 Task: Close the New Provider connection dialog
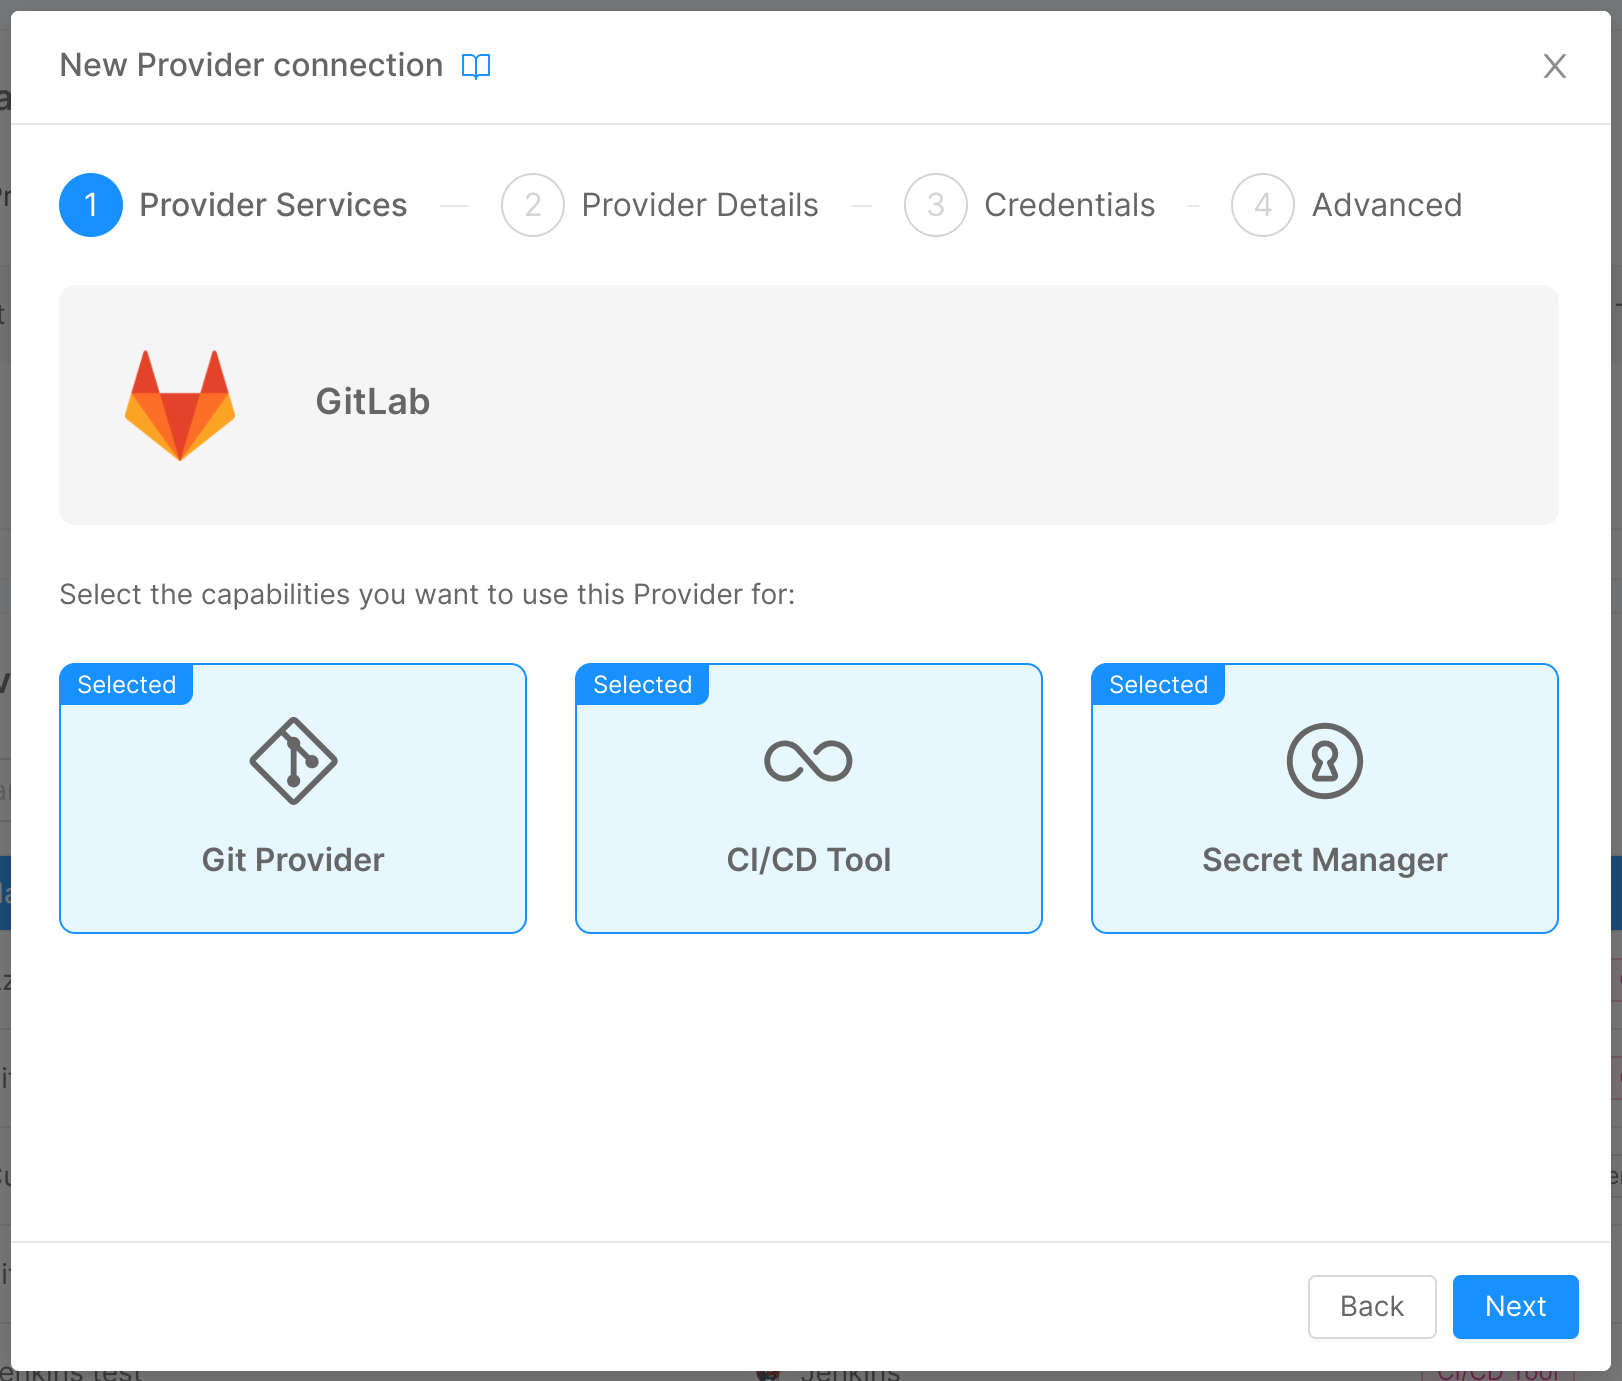[x=1555, y=66]
